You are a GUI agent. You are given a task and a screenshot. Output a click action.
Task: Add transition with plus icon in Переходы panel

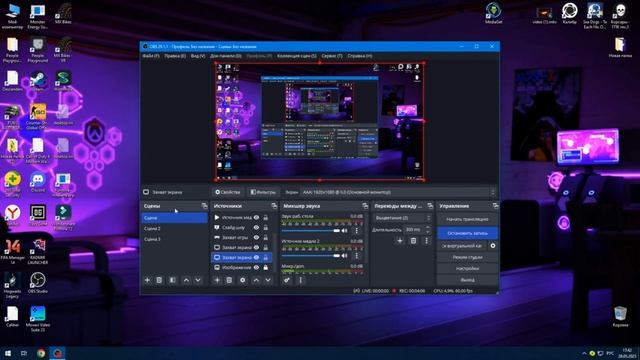tap(400, 241)
